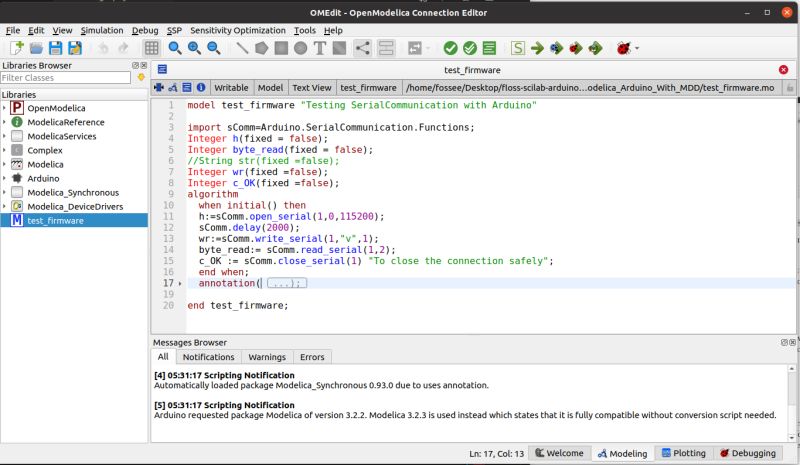Select the Rectangle shape tool
This screenshot has width=800, height=465.
281,48
